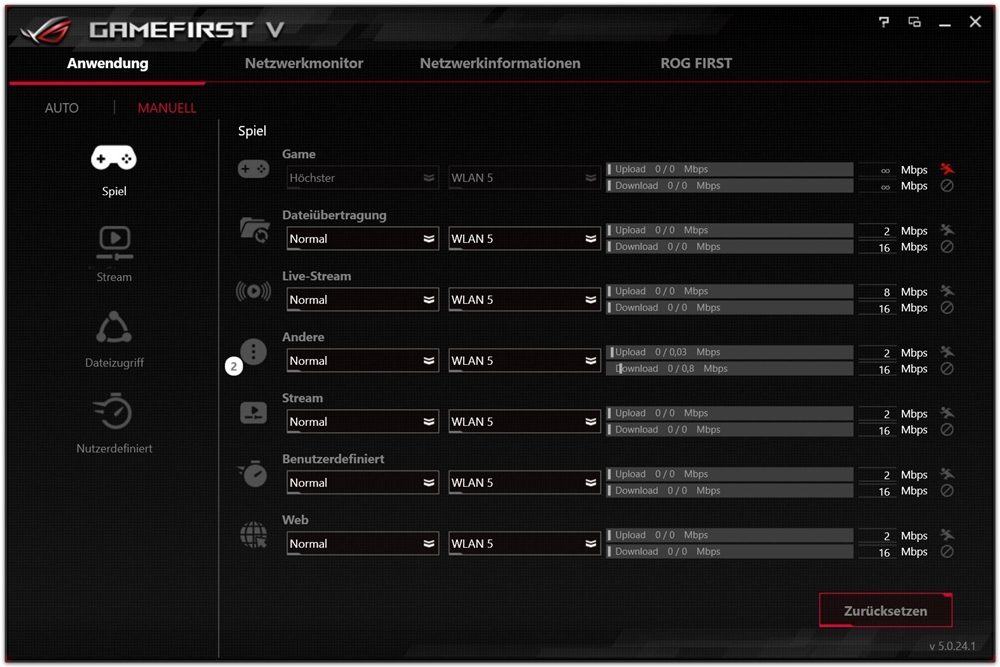Toggle Andere upload limit icon
Screen dimensions: 1000x667
947,352
